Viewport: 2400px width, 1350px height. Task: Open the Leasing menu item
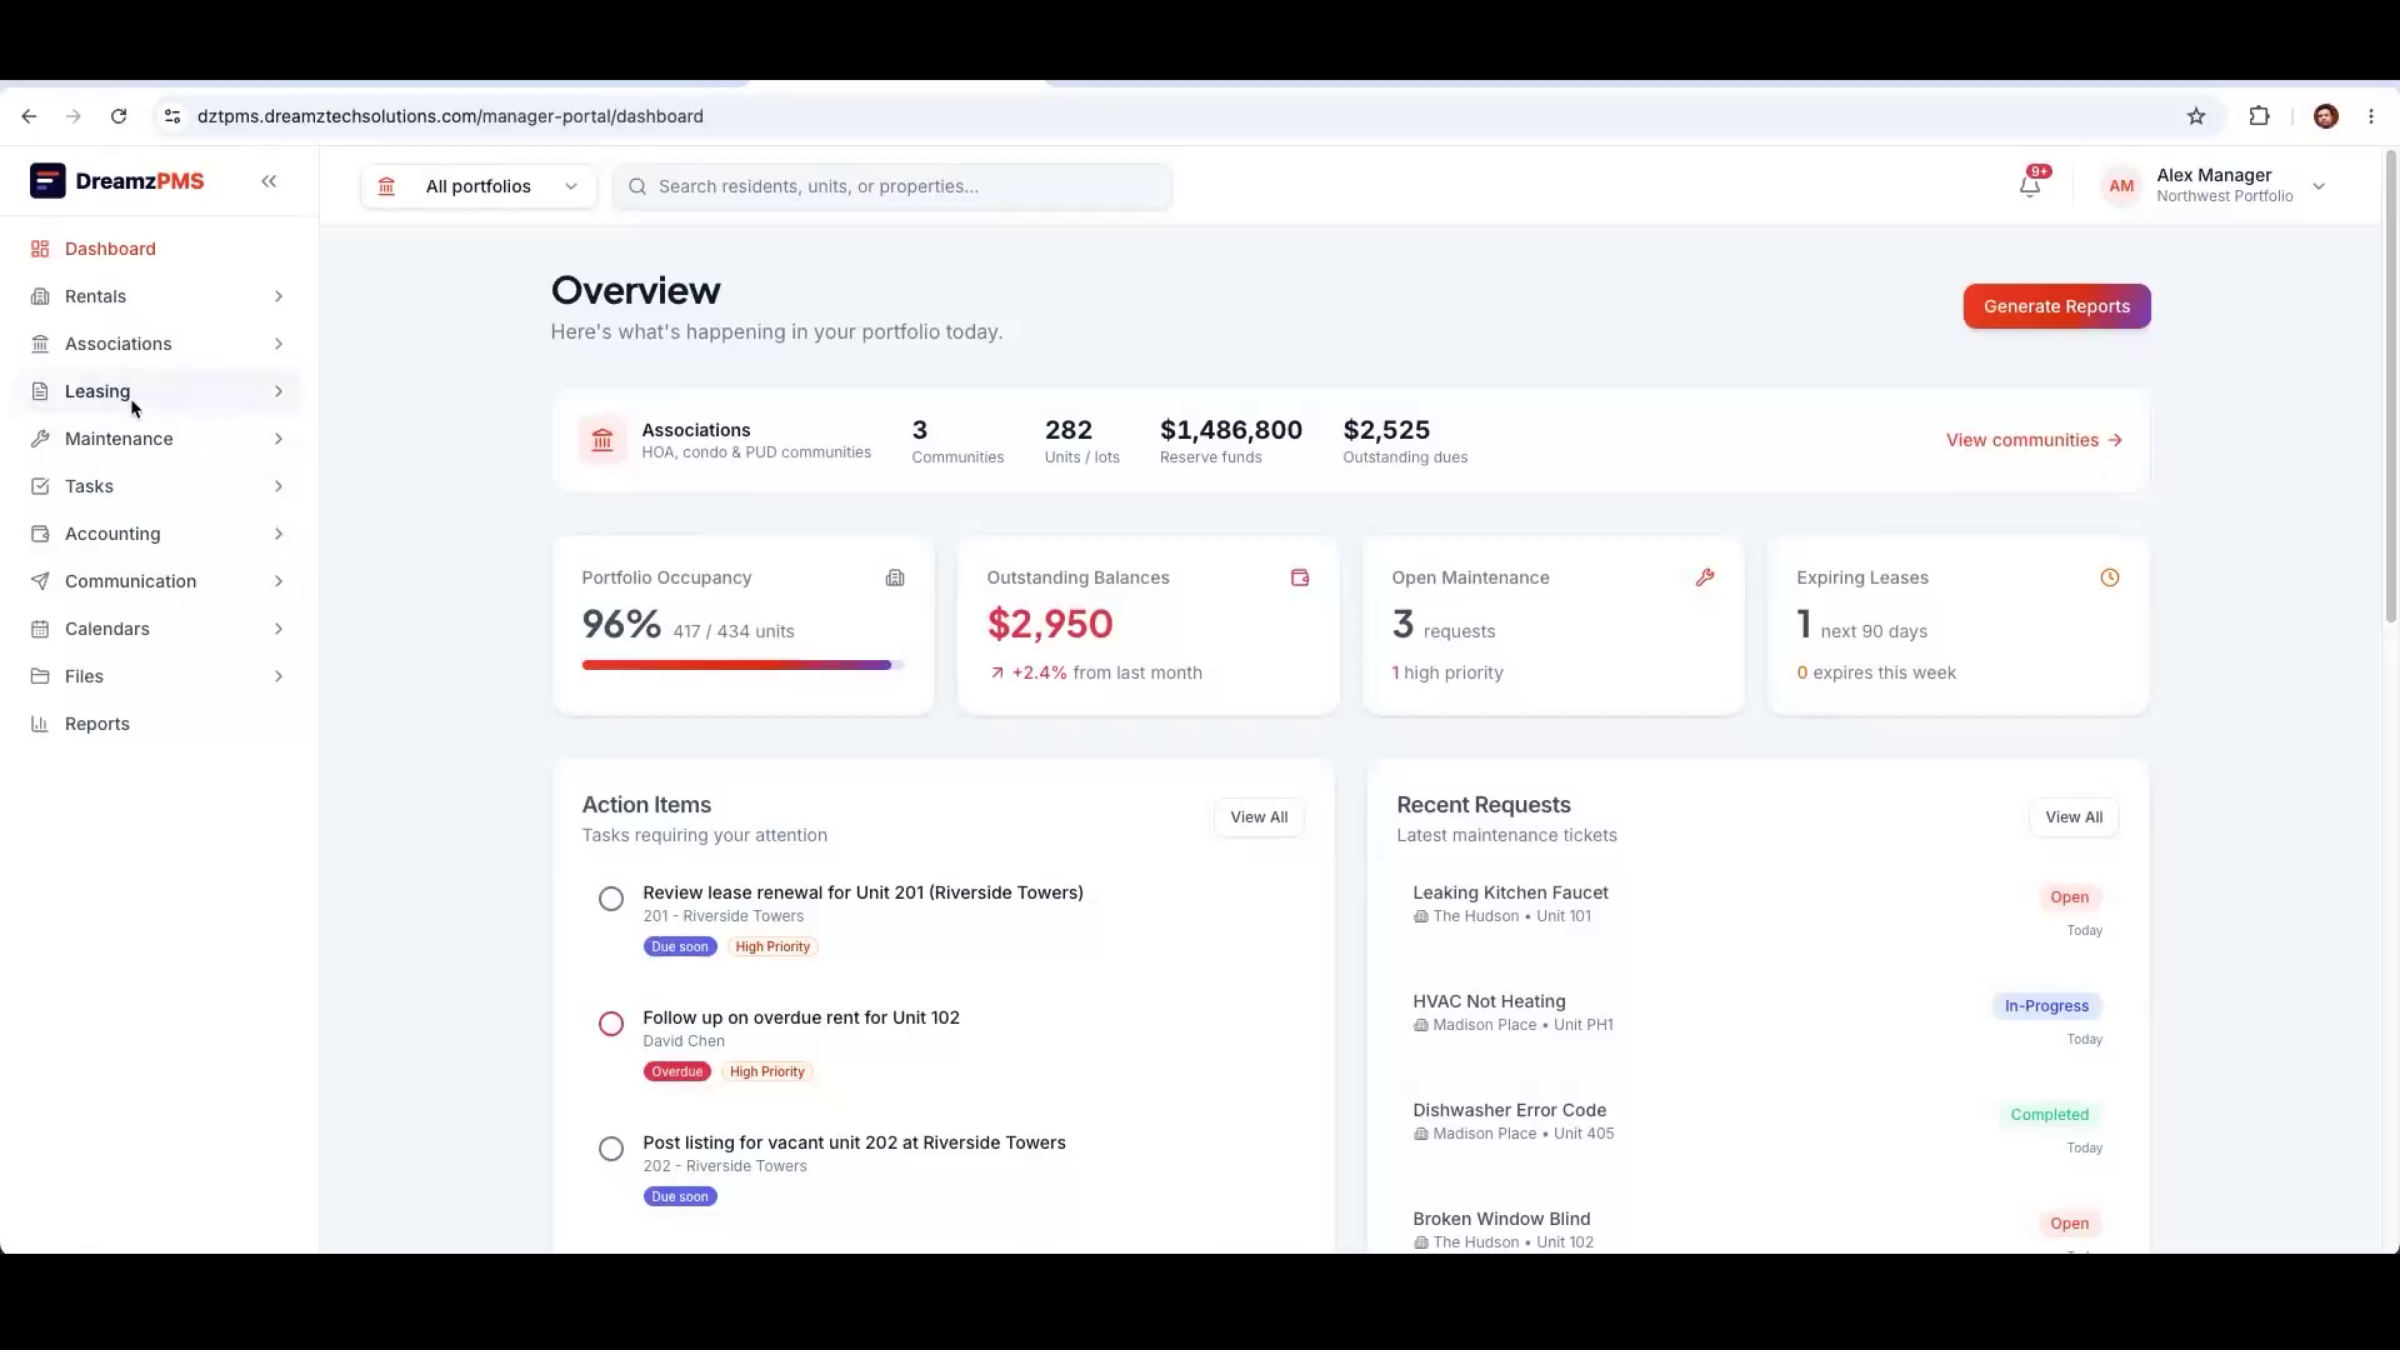tap(159, 391)
